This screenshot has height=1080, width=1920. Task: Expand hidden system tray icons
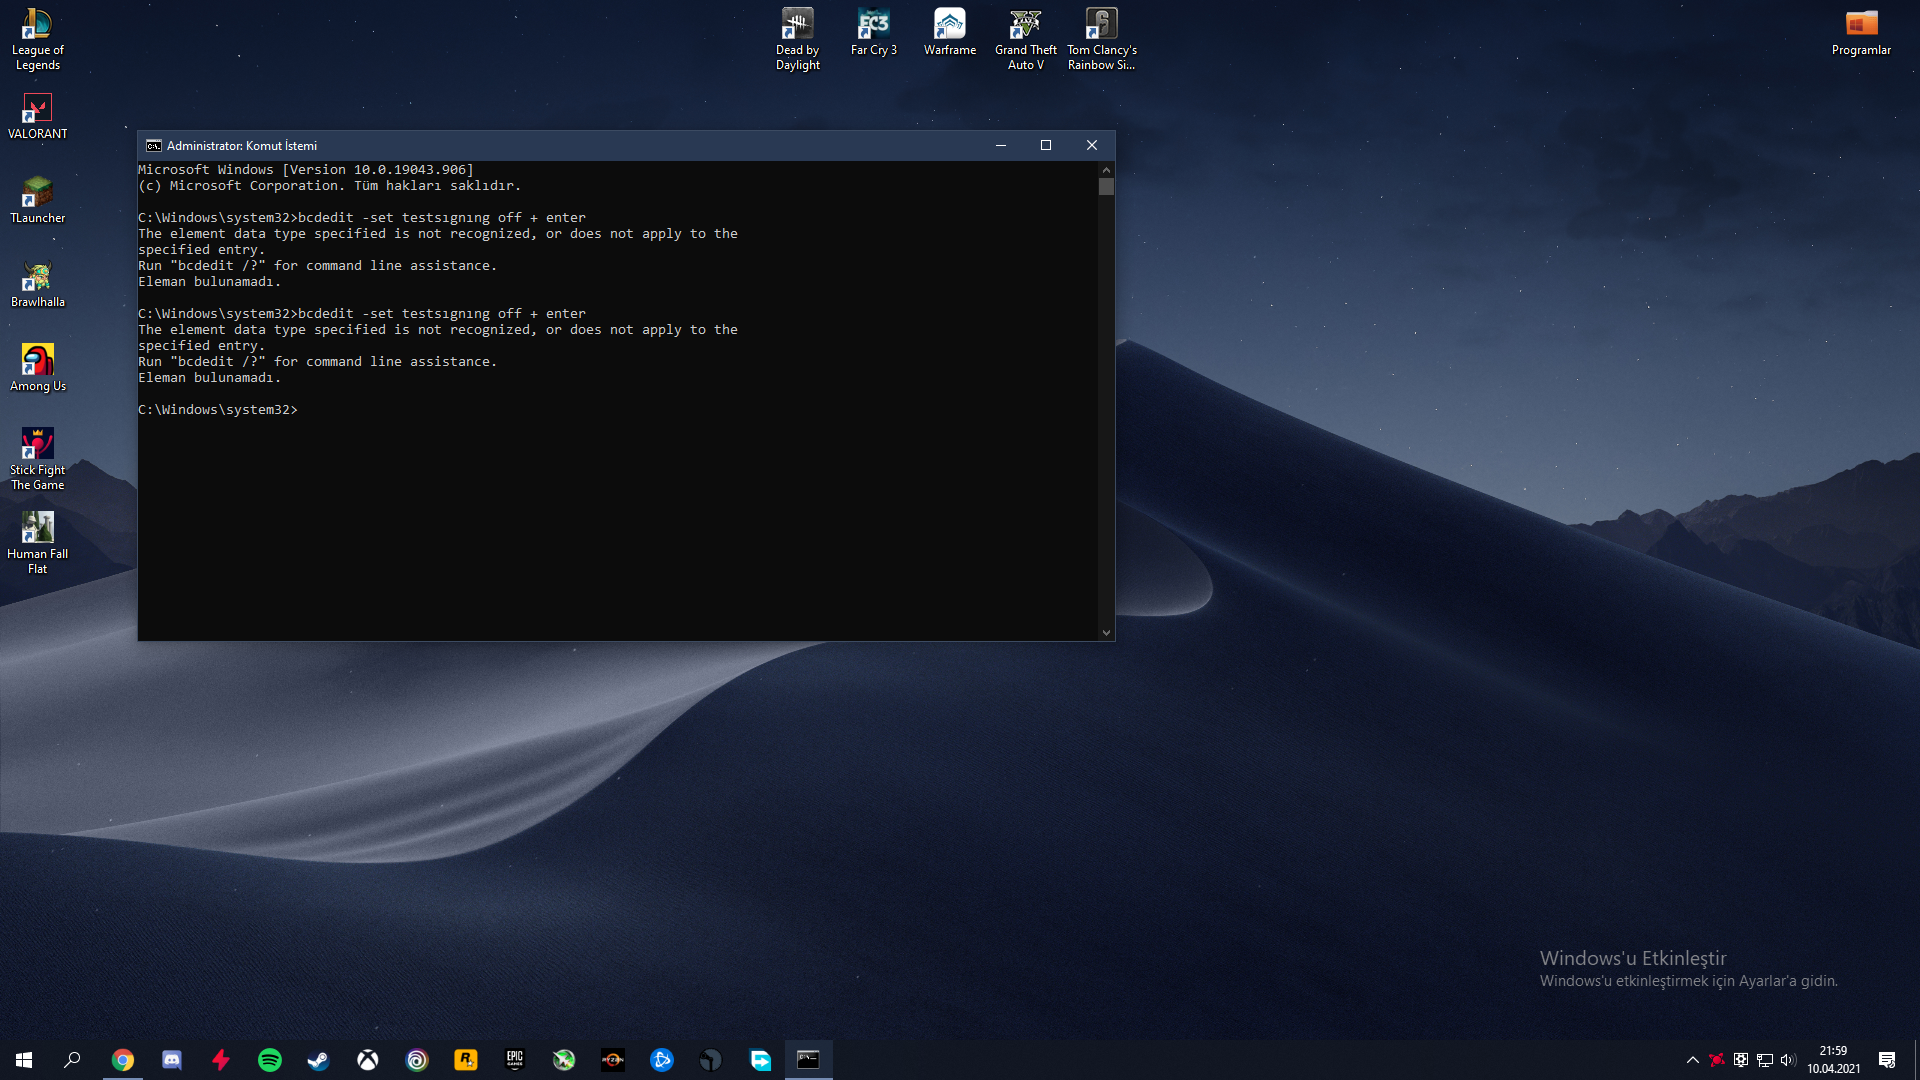point(1692,1060)
